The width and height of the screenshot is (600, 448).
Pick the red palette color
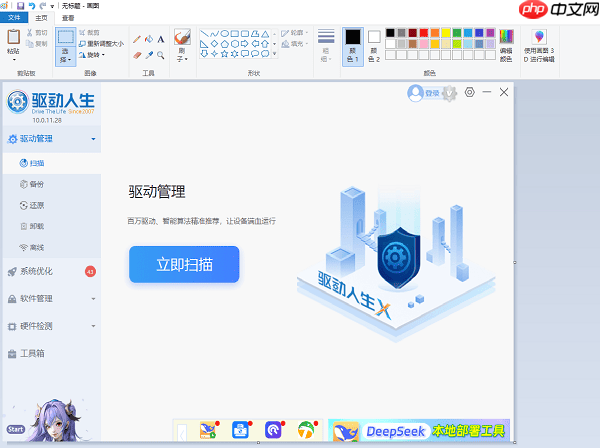point(424,33)
